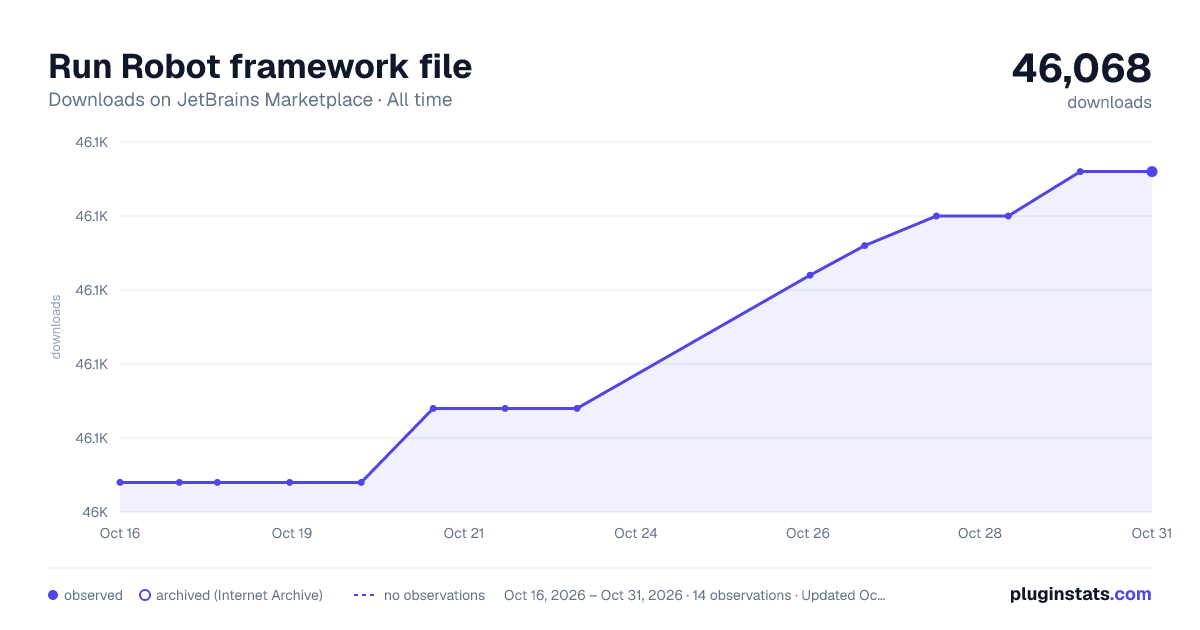Select the 'archived (Internet Archive)' legend label
This screenshot has width=1200, height=630.
tap(239, 595)
